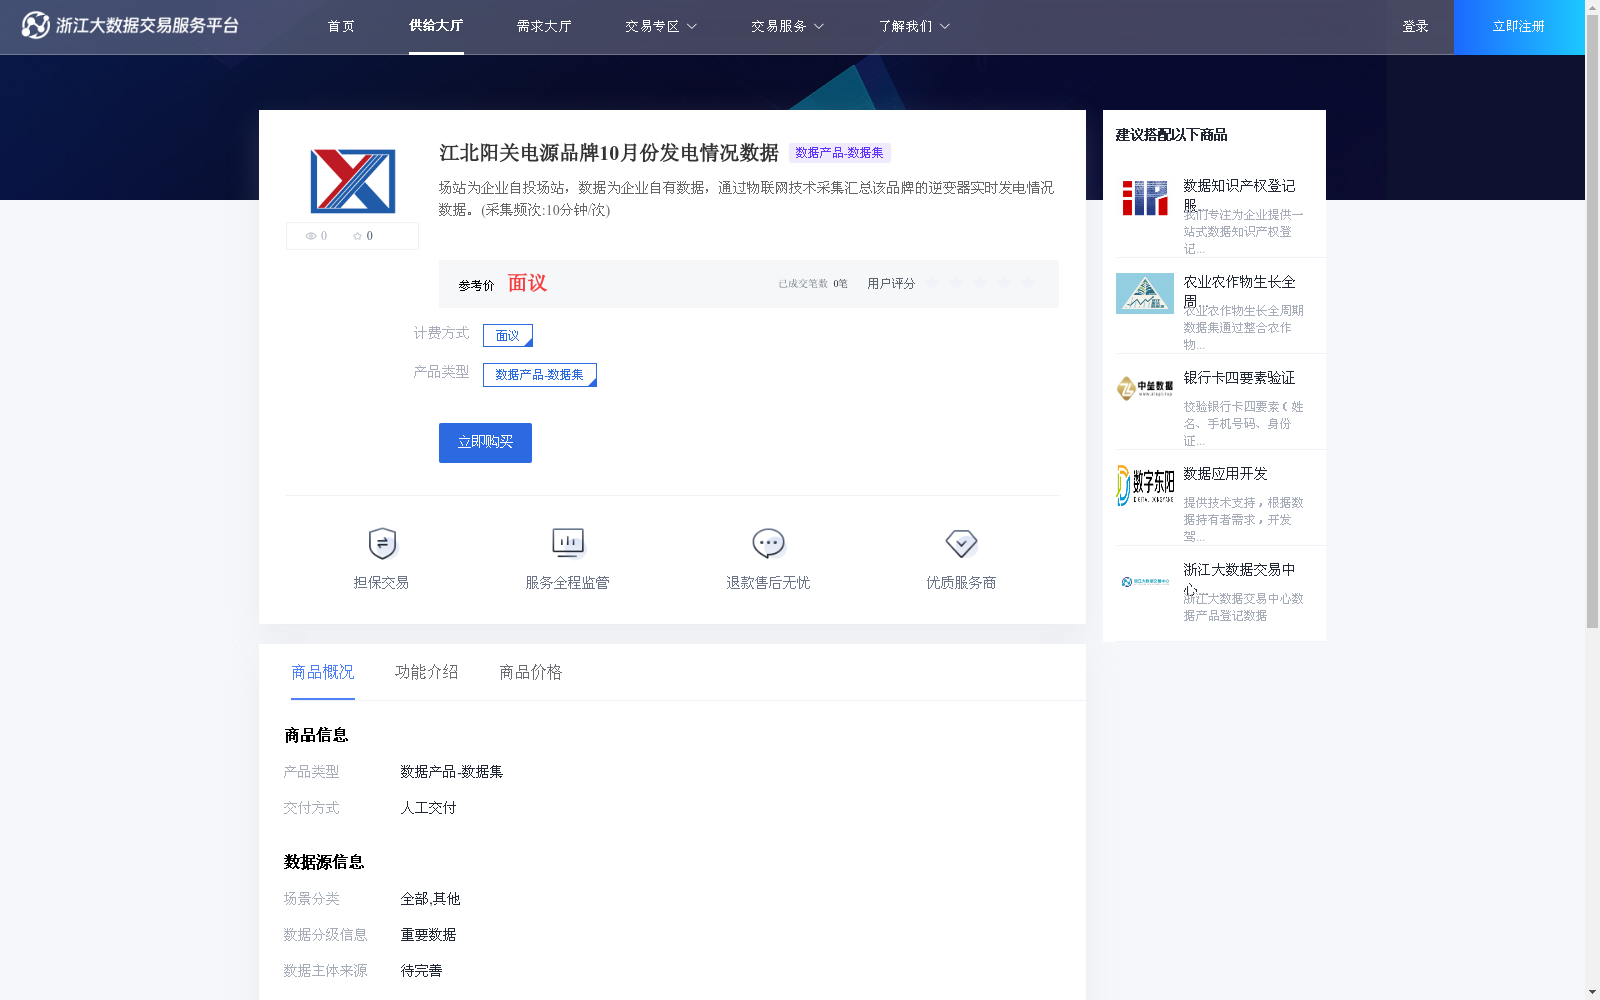The height and width of the screenshot is (1000, 1600).
Task: Switch to the 商品概况 tab
Action: point(323,672)
